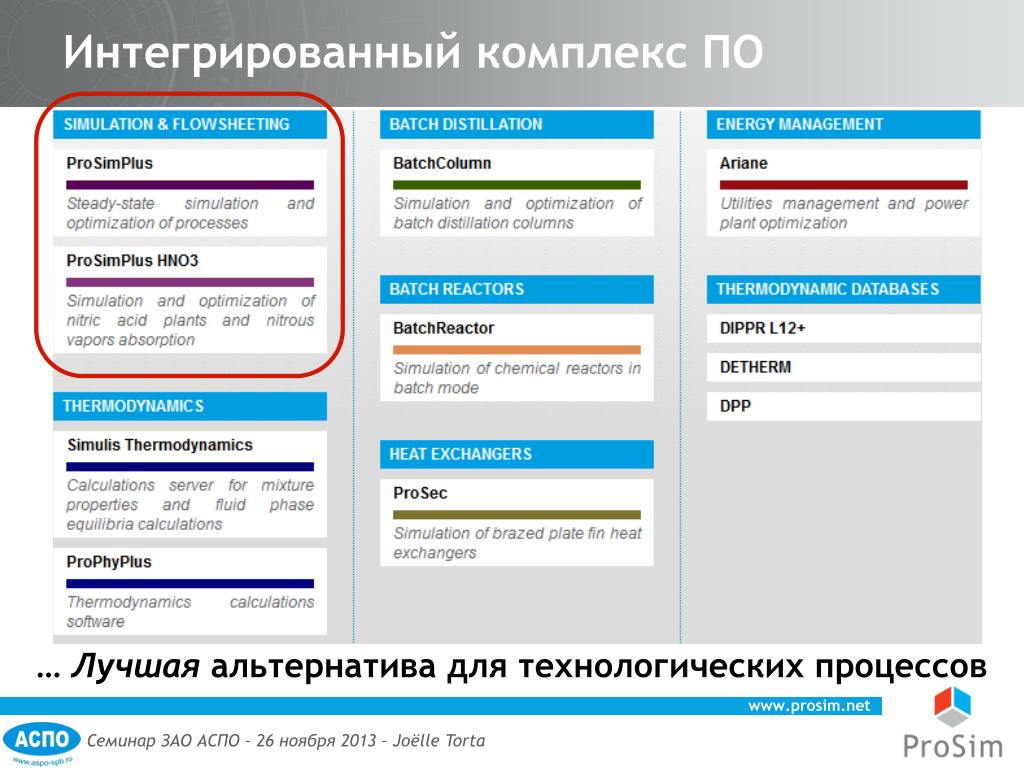The image size is (1024, 768).
Task: Open the Ariane product title
Action: [x=743, y=163]
